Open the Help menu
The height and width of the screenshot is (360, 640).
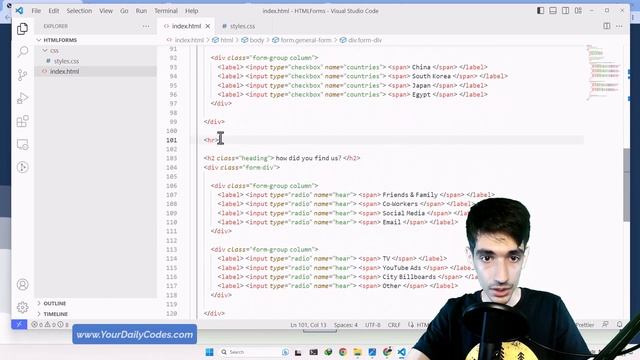191,11
